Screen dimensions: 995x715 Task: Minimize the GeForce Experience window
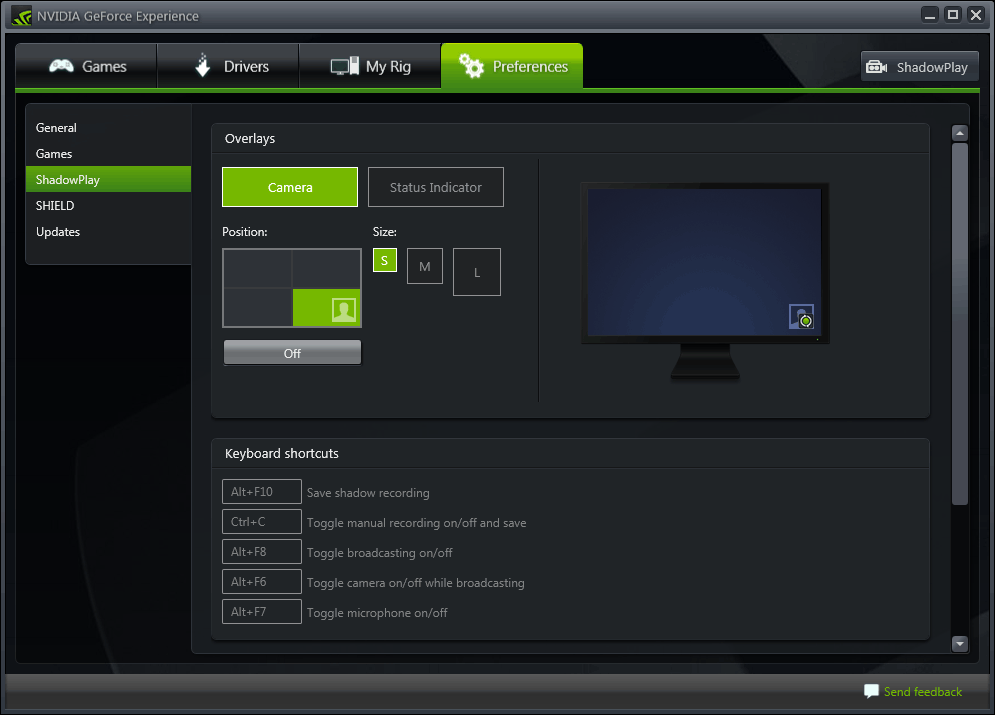tap(930, 15)
